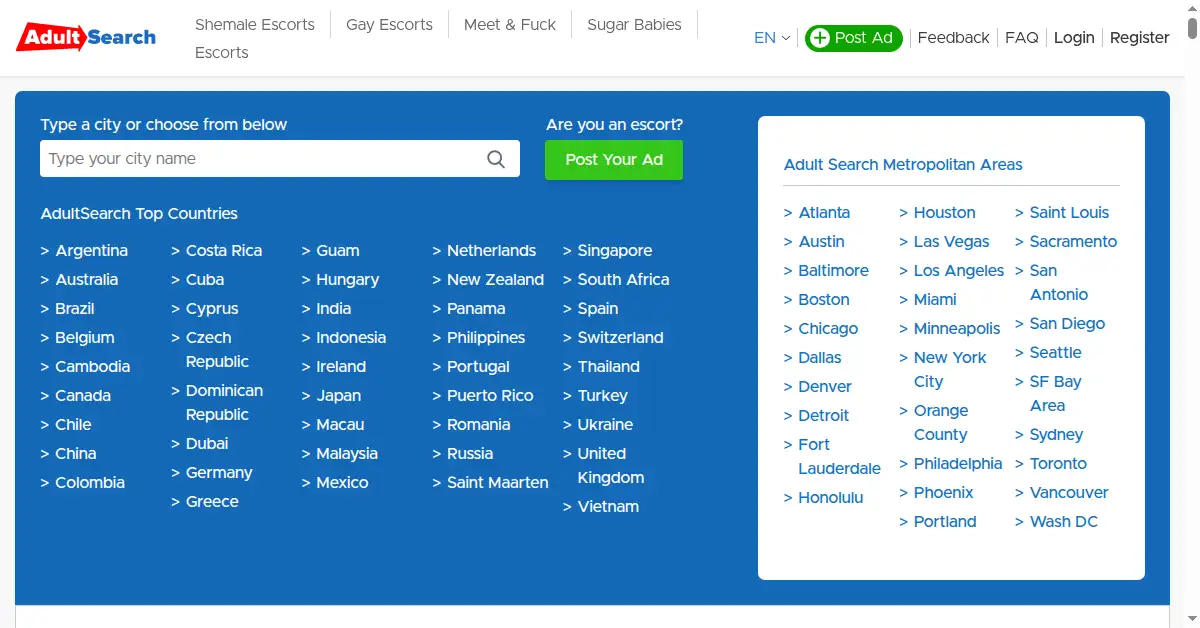Select Fort Lauderdale metro area
Image resolution: width=1200 pixels, height=628 pixels.
pyautogui.click(x=839, y=457)
